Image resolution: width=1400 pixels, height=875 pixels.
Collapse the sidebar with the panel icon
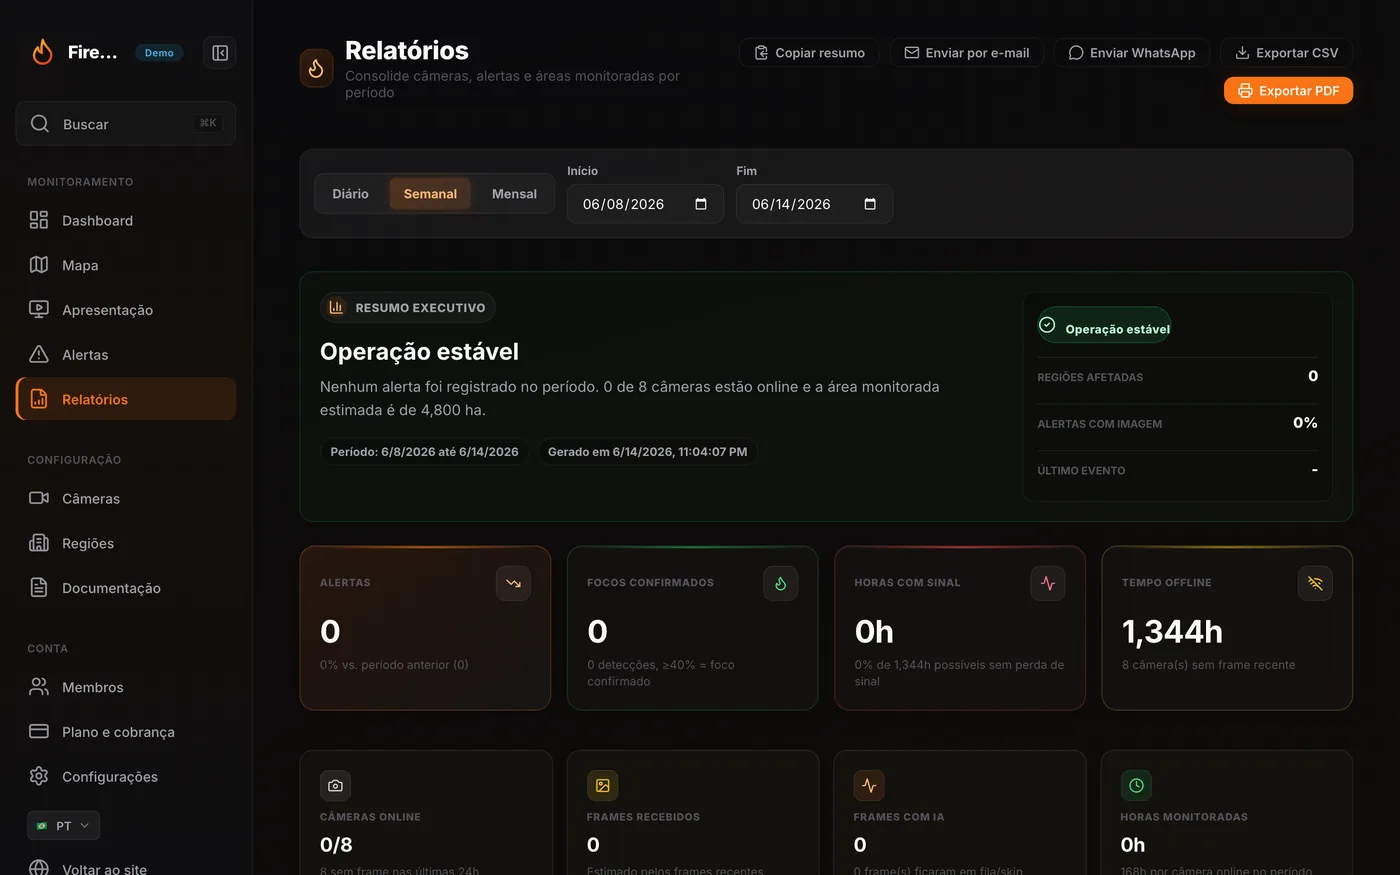[220, 53]
